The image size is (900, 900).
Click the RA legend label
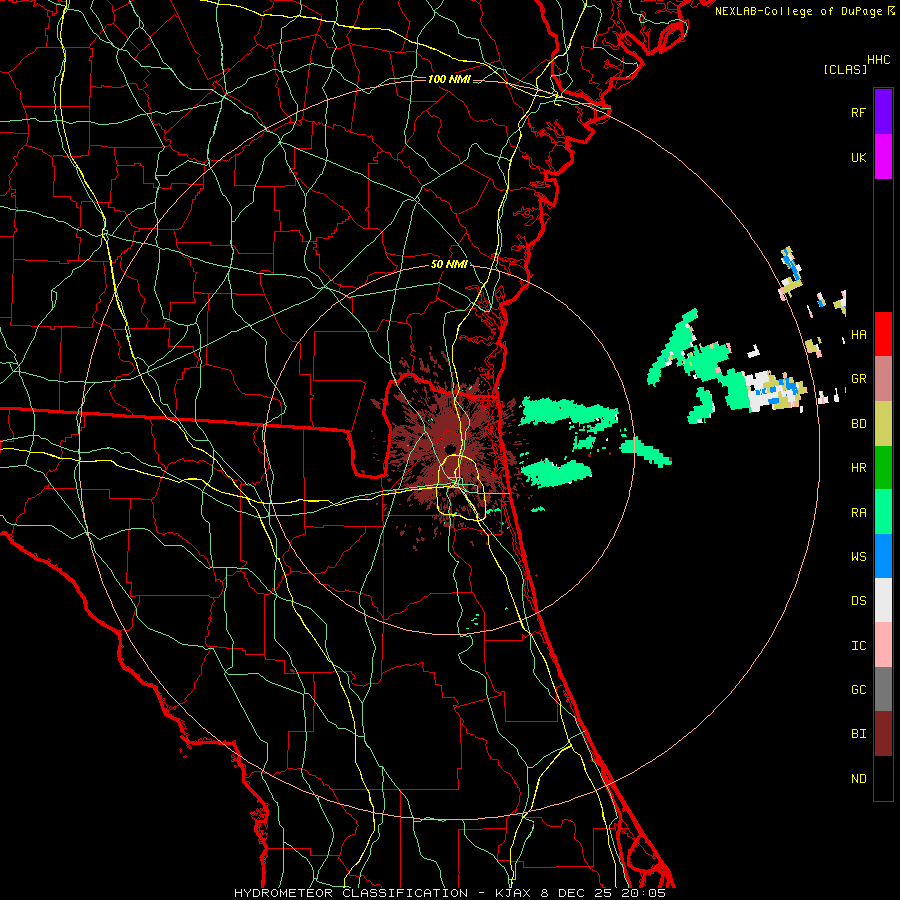[x=858, y=513]
